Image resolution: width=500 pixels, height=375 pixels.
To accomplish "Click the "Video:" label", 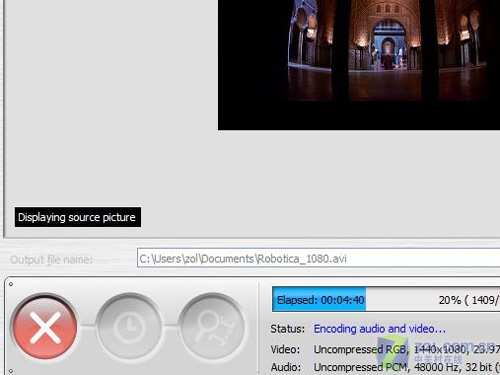I will (x=285, y=349).
